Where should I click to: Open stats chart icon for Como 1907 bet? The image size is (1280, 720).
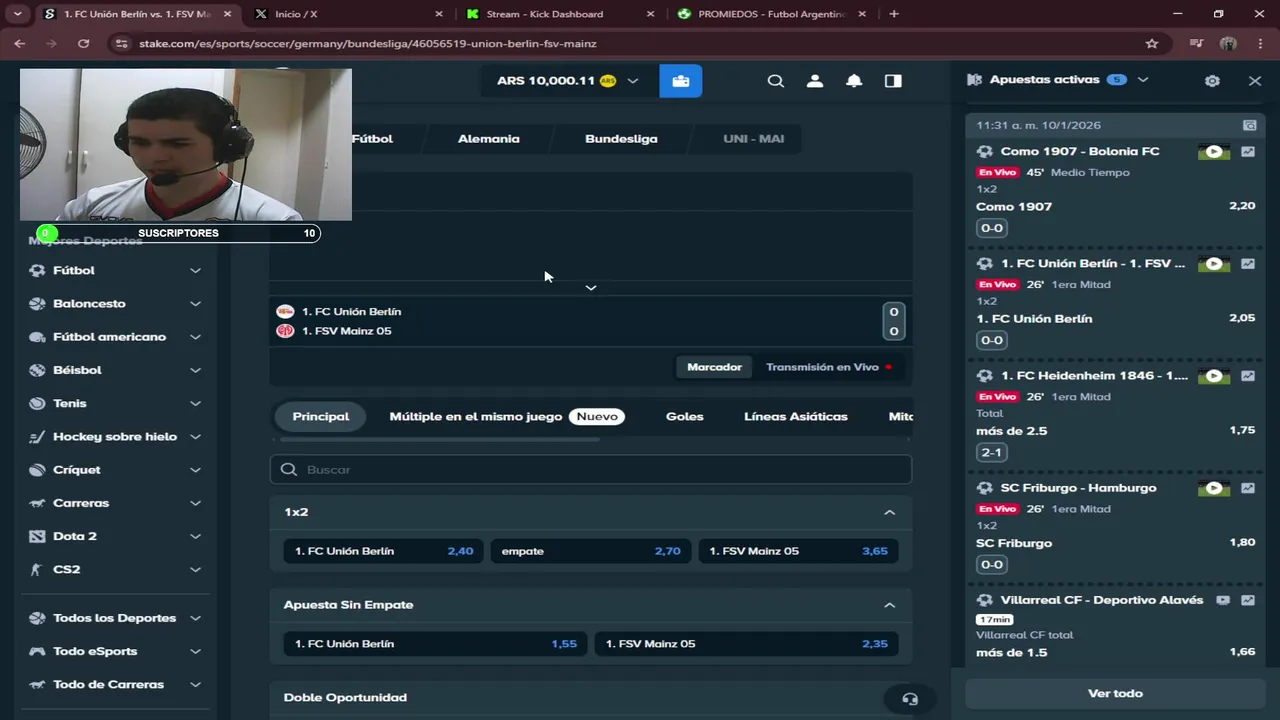point(1248,152)
